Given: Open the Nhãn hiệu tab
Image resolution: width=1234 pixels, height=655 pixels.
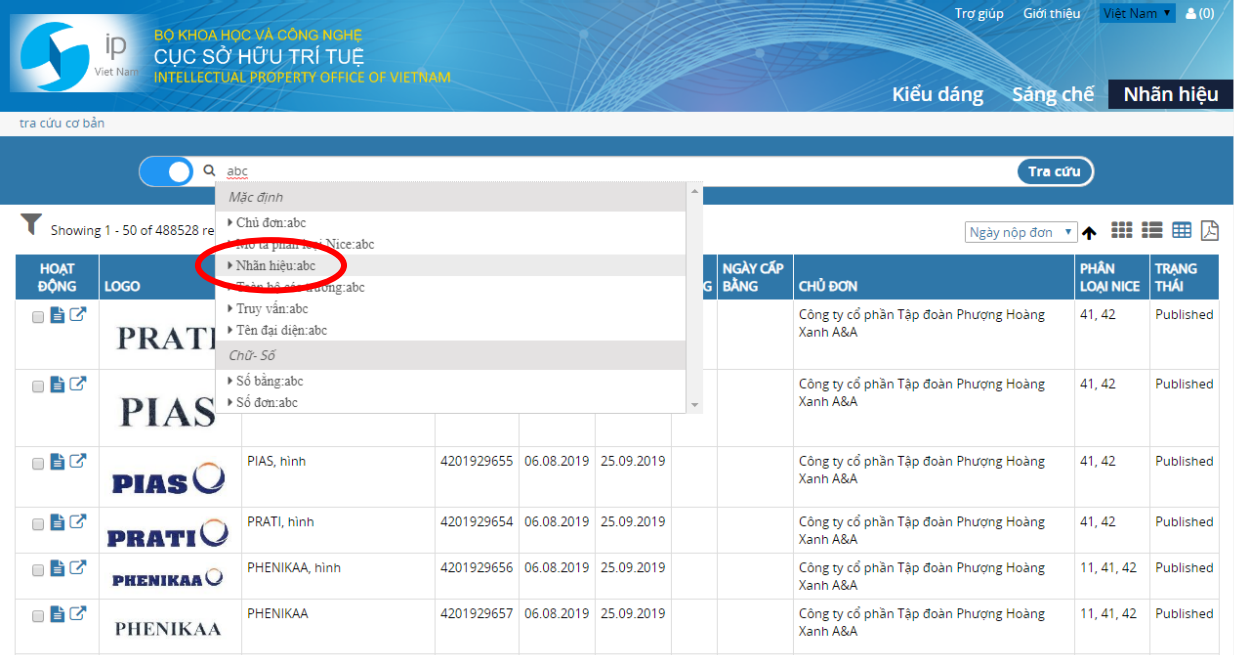Looking at the screenshot, I should 1171,95.
